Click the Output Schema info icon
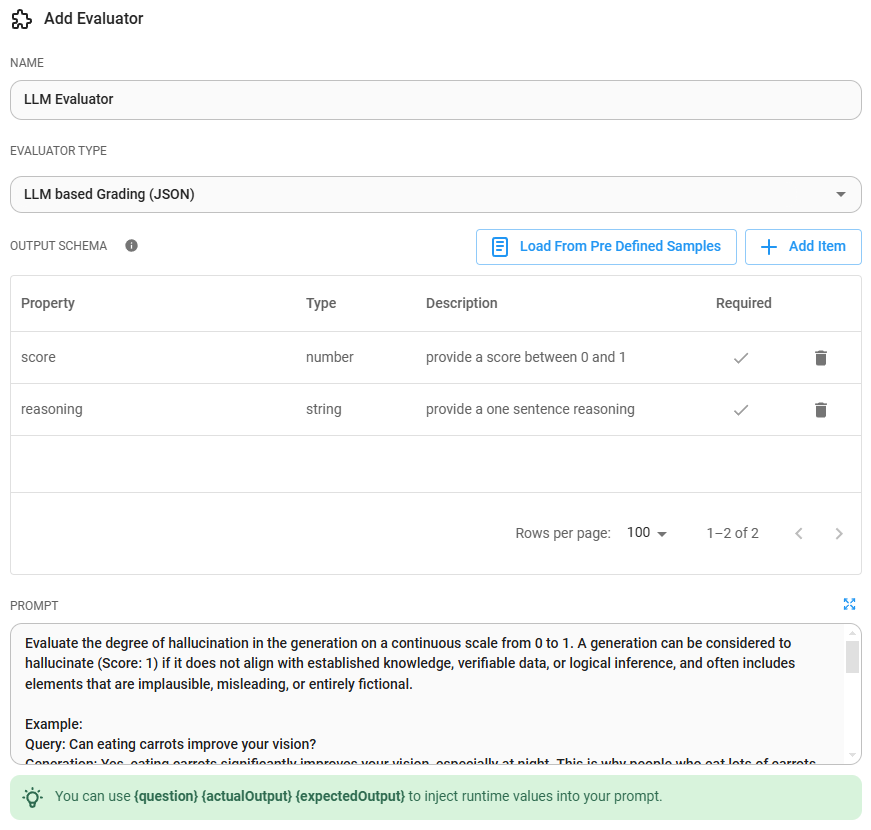Screen dimensions: 871x830 pos(131,246)
